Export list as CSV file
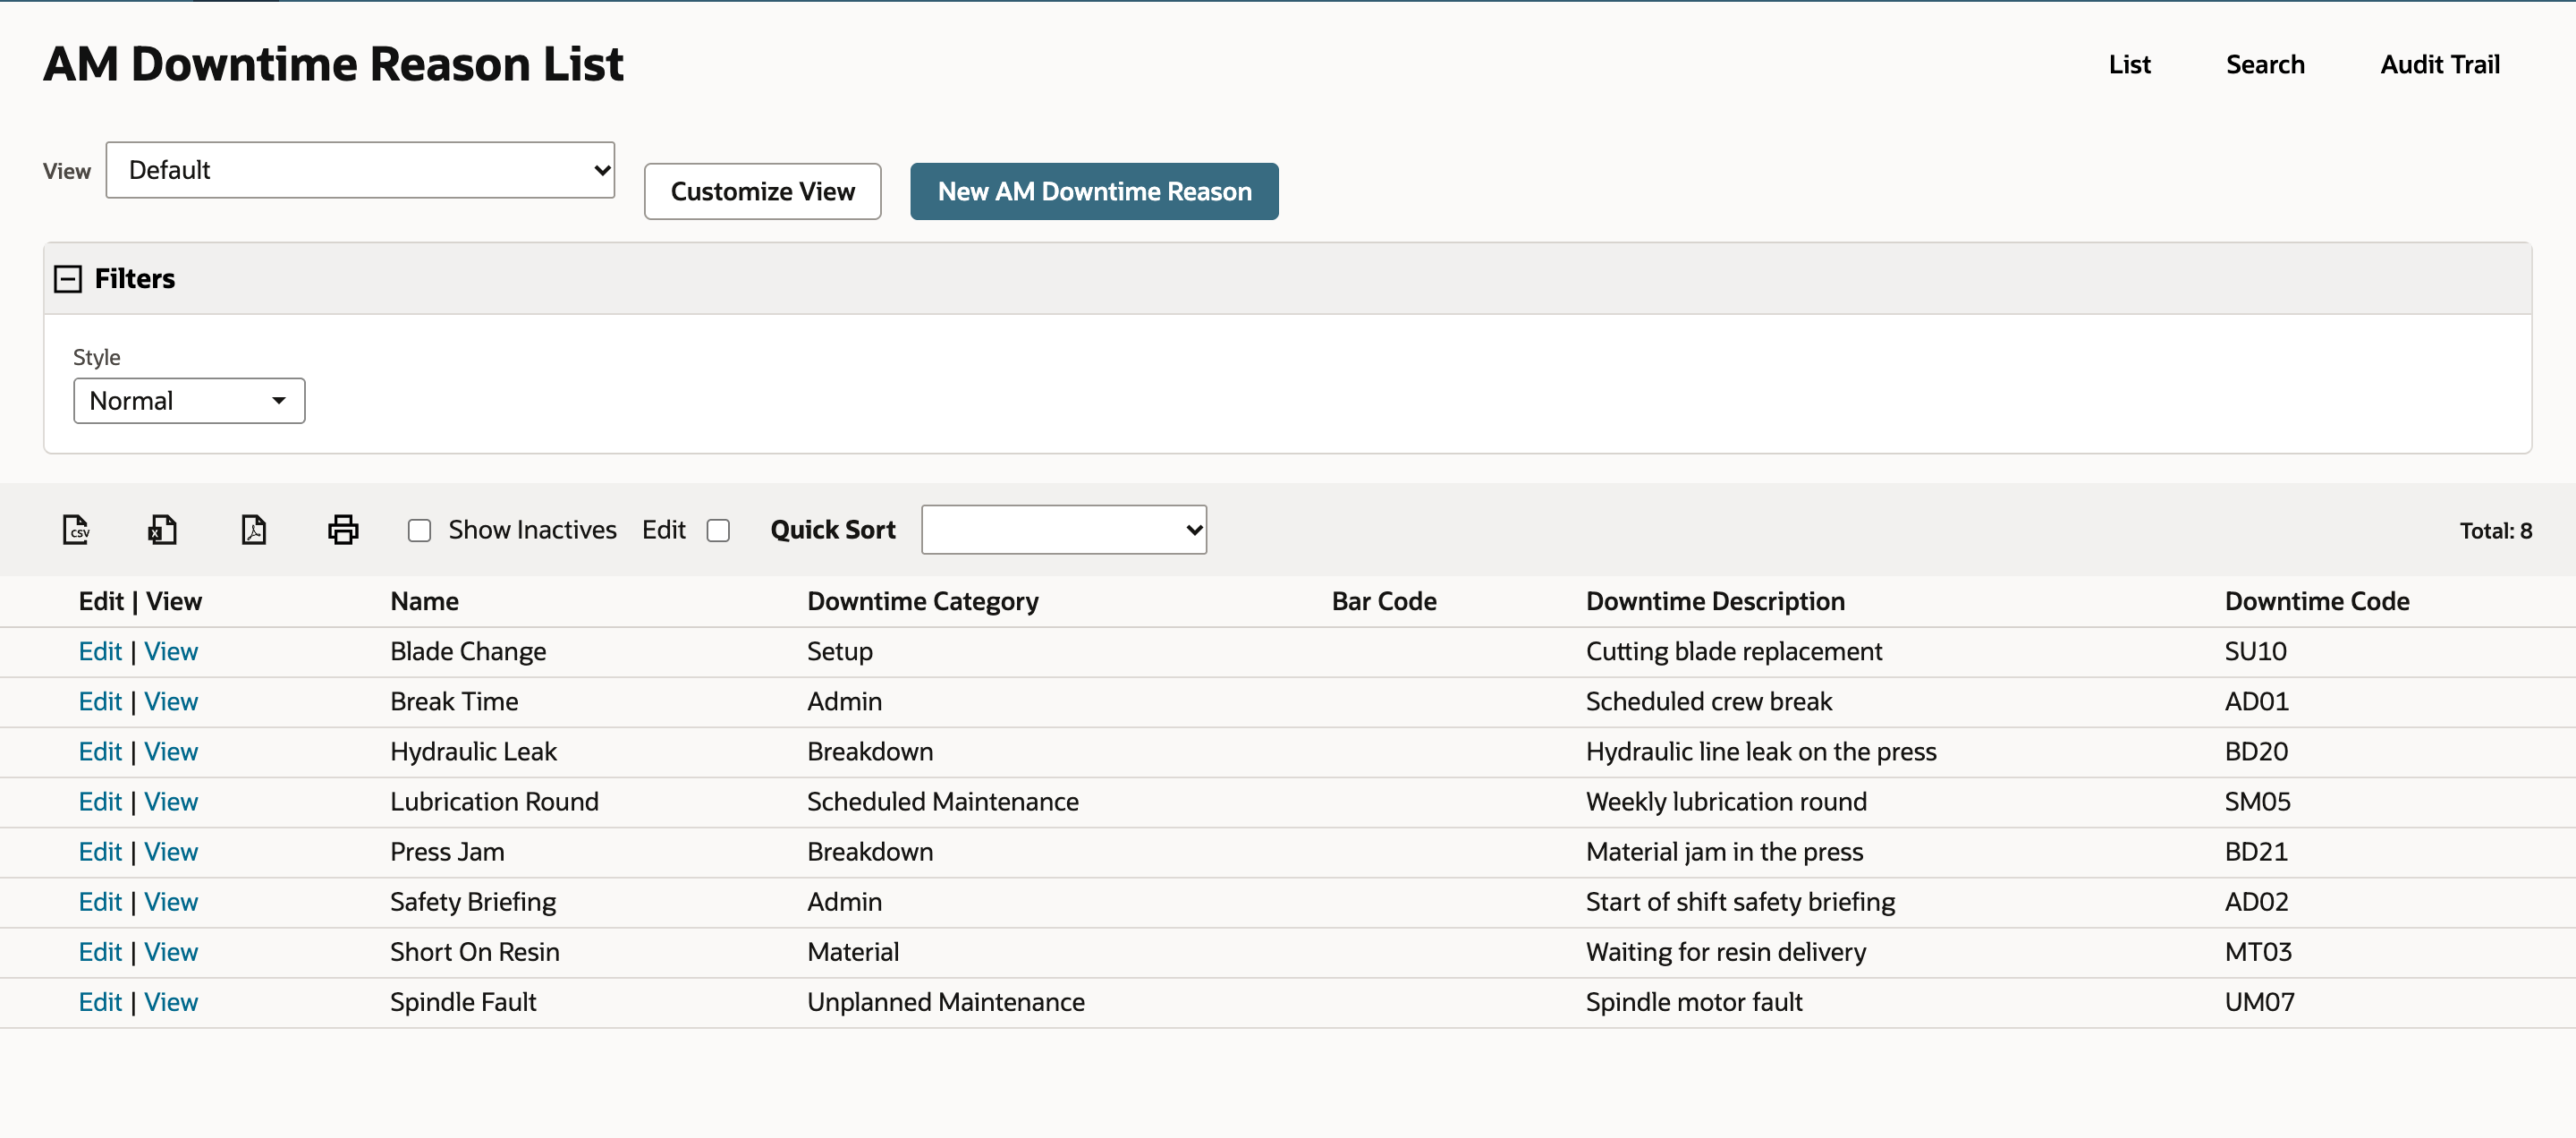Screen dimensions: 2576x1138 pyautogui.click(x=76, y=529)
